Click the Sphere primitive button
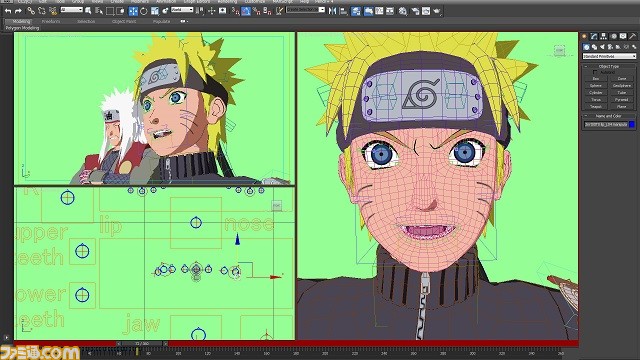640x360 pixels. (x=596, y=85)
